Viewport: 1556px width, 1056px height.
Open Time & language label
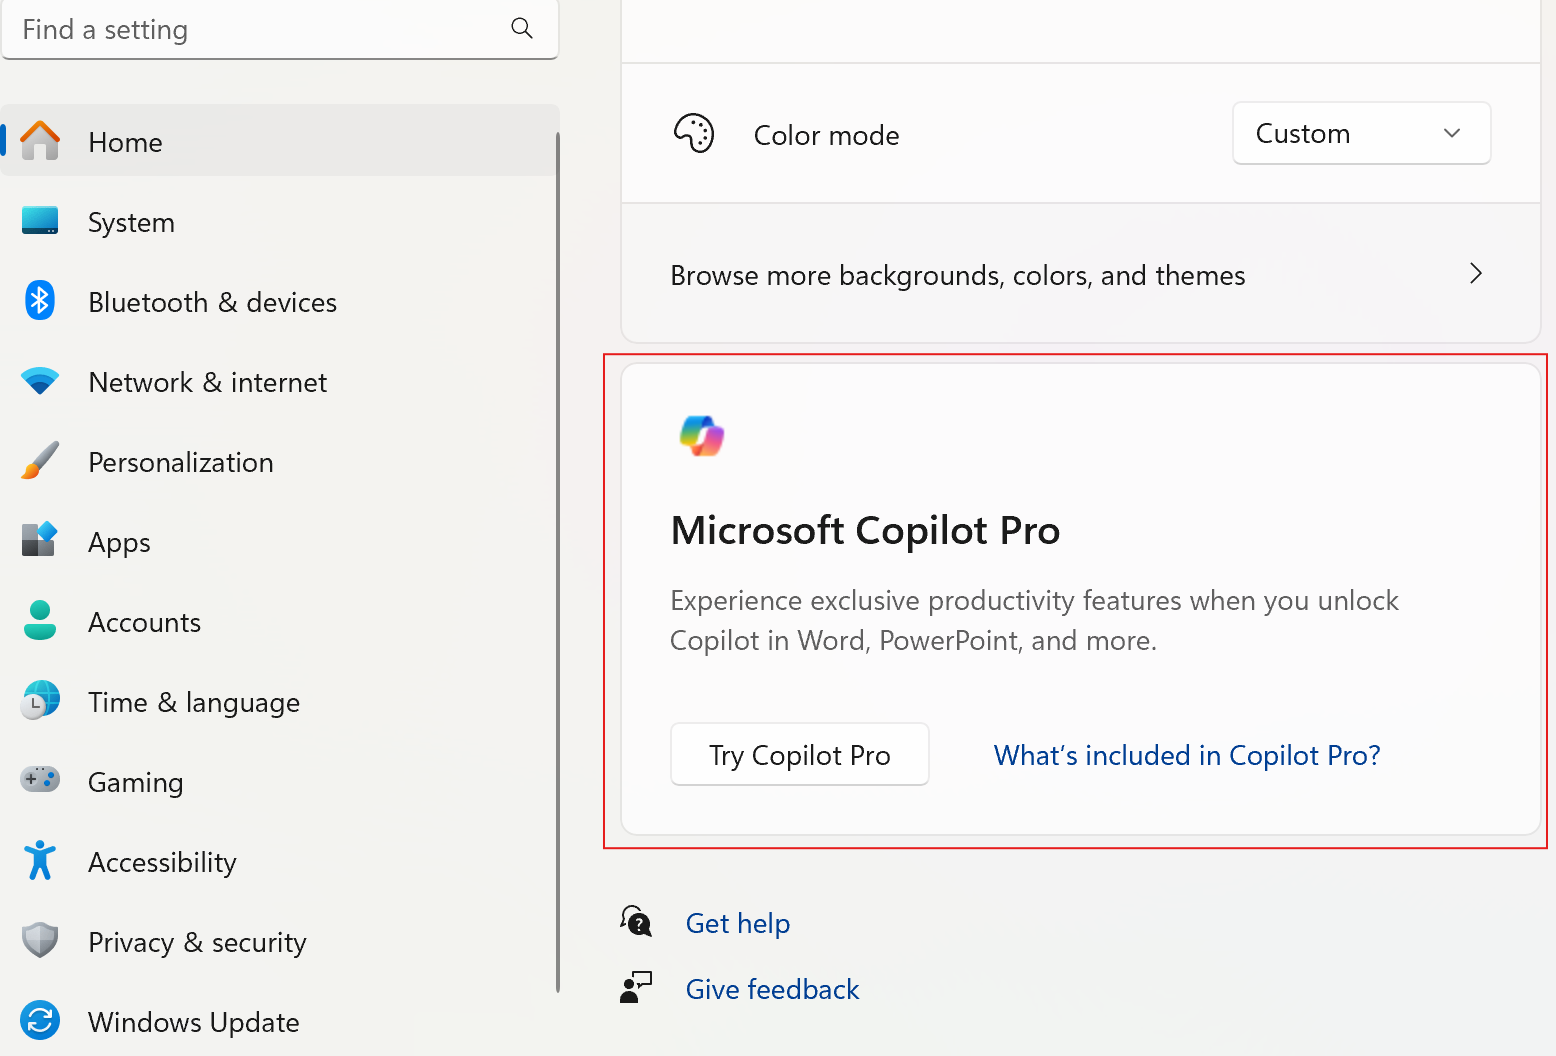point(193,703)
